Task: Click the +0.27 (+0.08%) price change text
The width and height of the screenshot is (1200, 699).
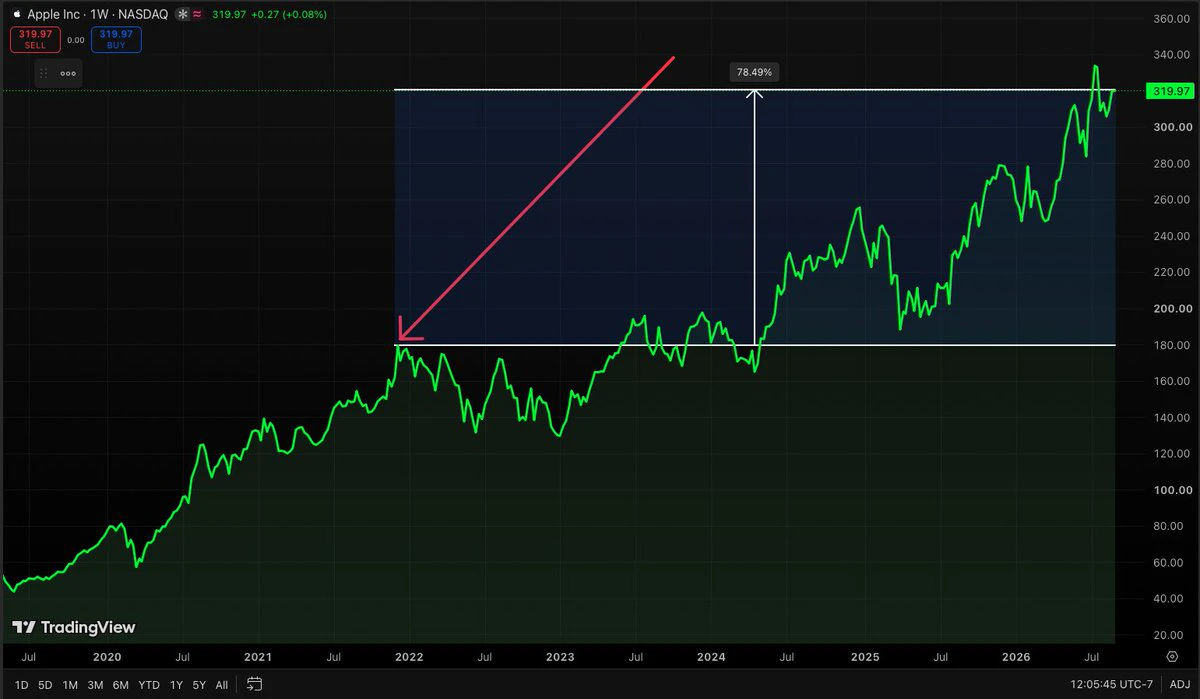Action: (x=289, y=15)
